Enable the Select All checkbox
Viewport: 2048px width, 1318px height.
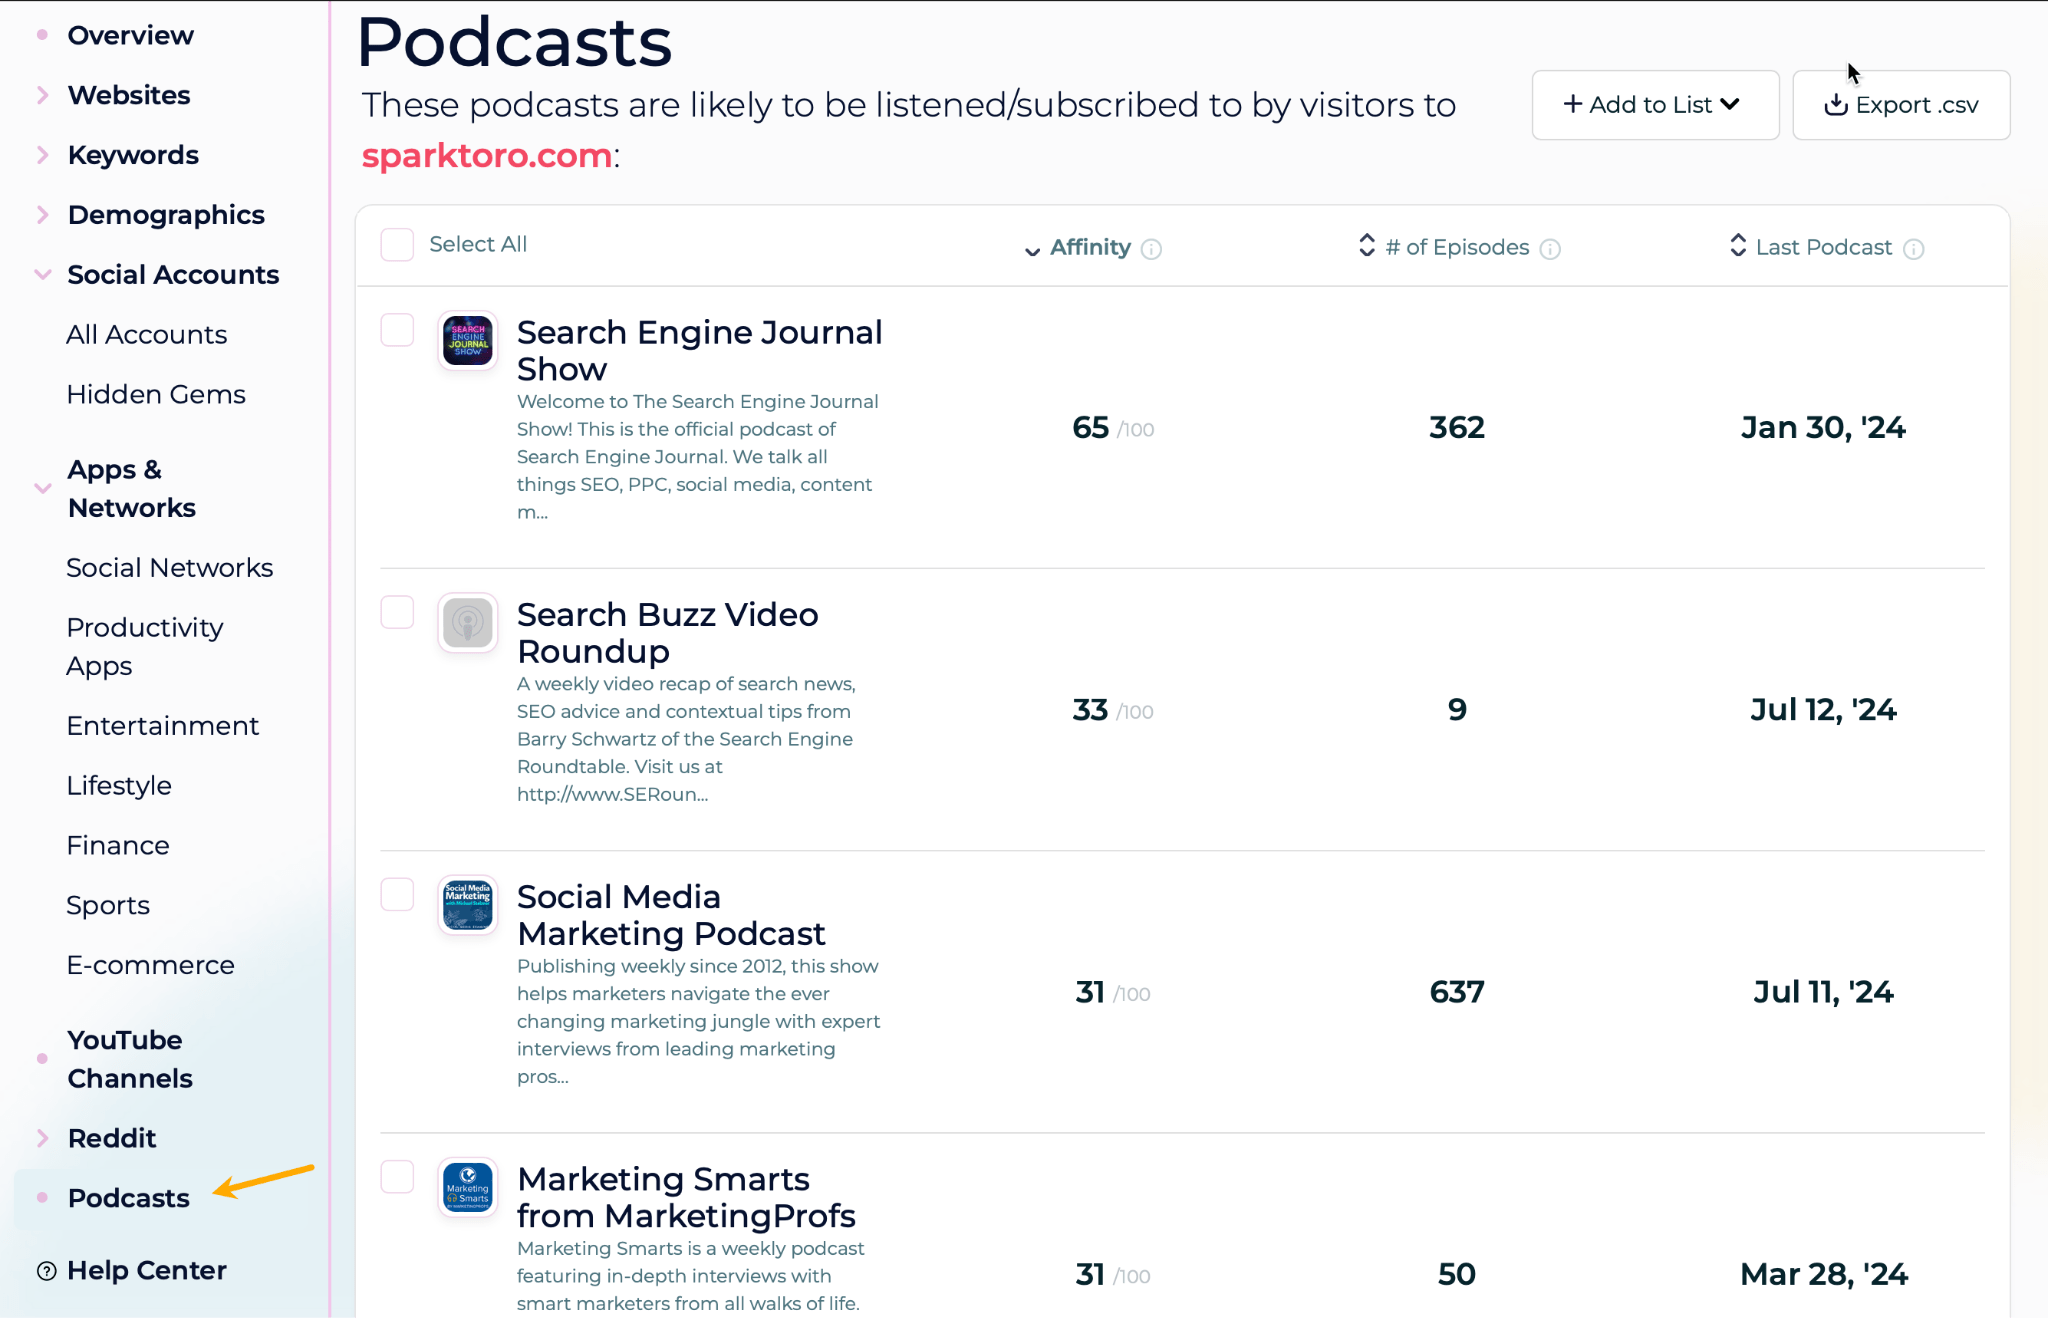click(x=396, y=243)
